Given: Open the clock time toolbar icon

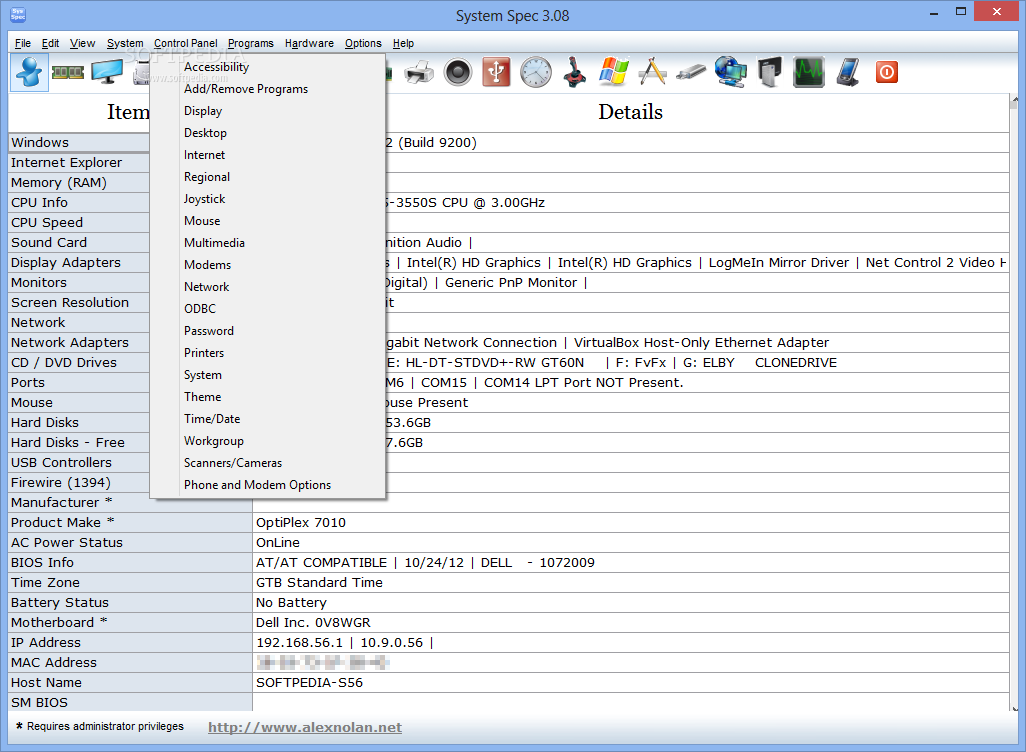Looking at the screenshot, I should [x=536, y=72].
